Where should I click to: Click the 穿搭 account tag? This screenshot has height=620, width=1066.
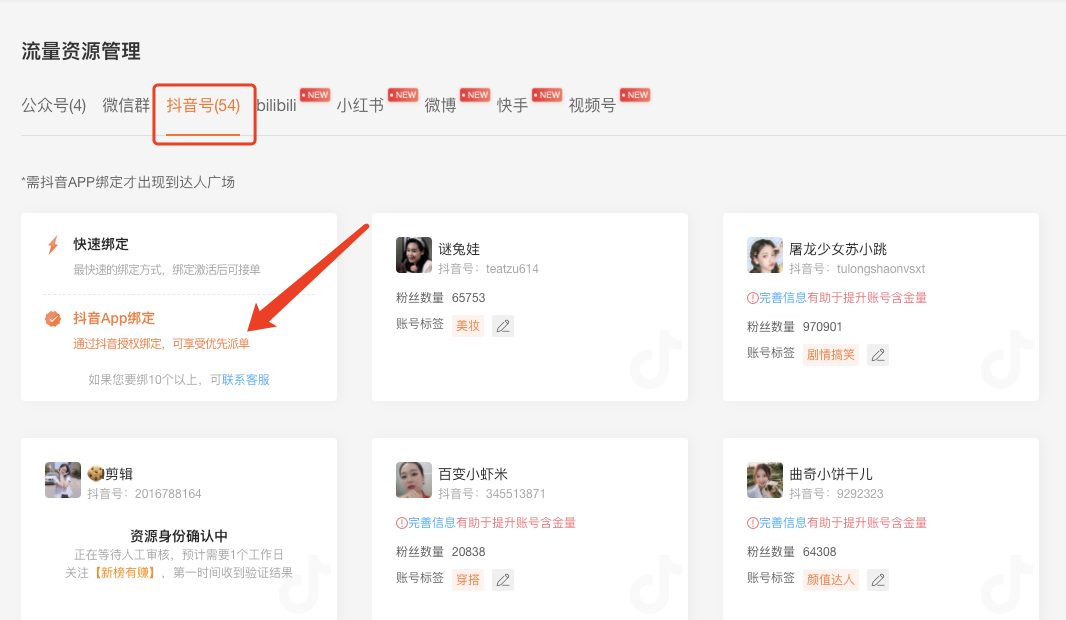pyautogui.click(x=468, y=580)
